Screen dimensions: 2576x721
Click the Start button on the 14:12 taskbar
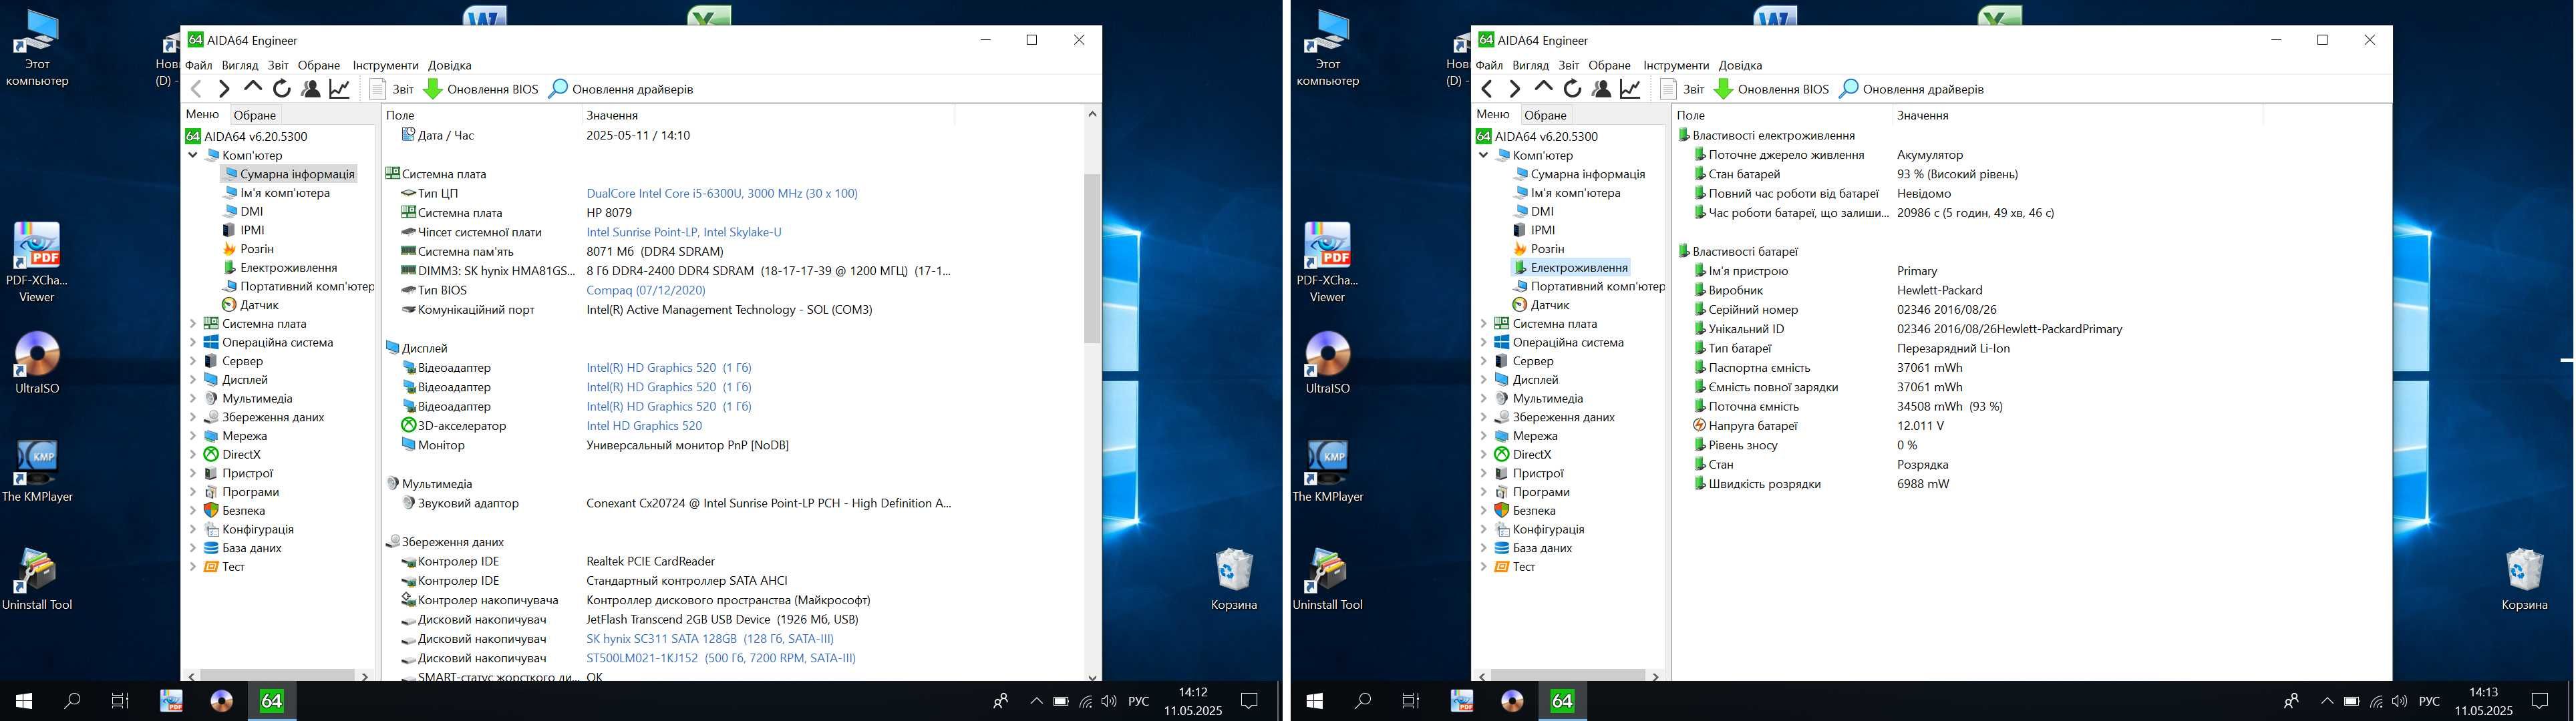click(24, 701)
